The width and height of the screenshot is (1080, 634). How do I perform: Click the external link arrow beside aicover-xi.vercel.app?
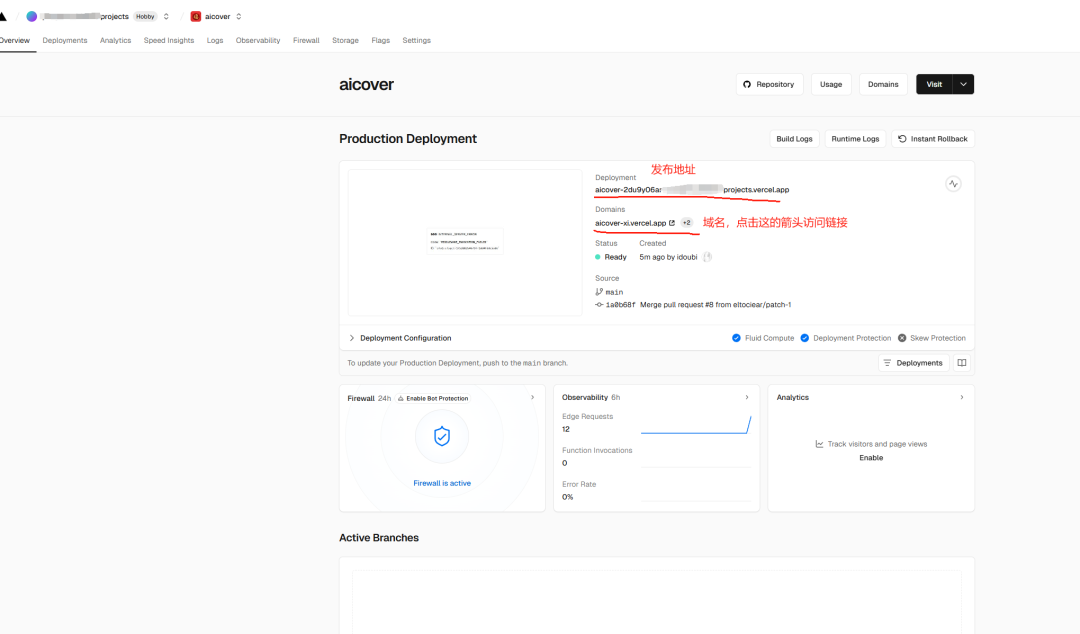pyautogui.click(x=672, y=223)
